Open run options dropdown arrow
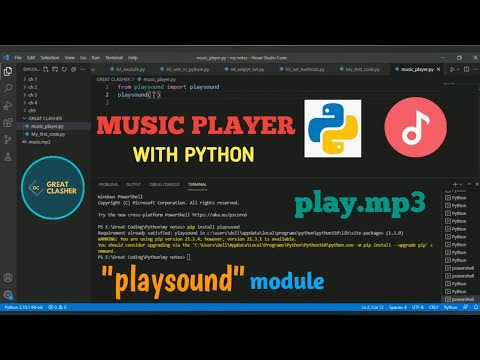The height and width of the screenshot is (360, 480). pos(458,69)
